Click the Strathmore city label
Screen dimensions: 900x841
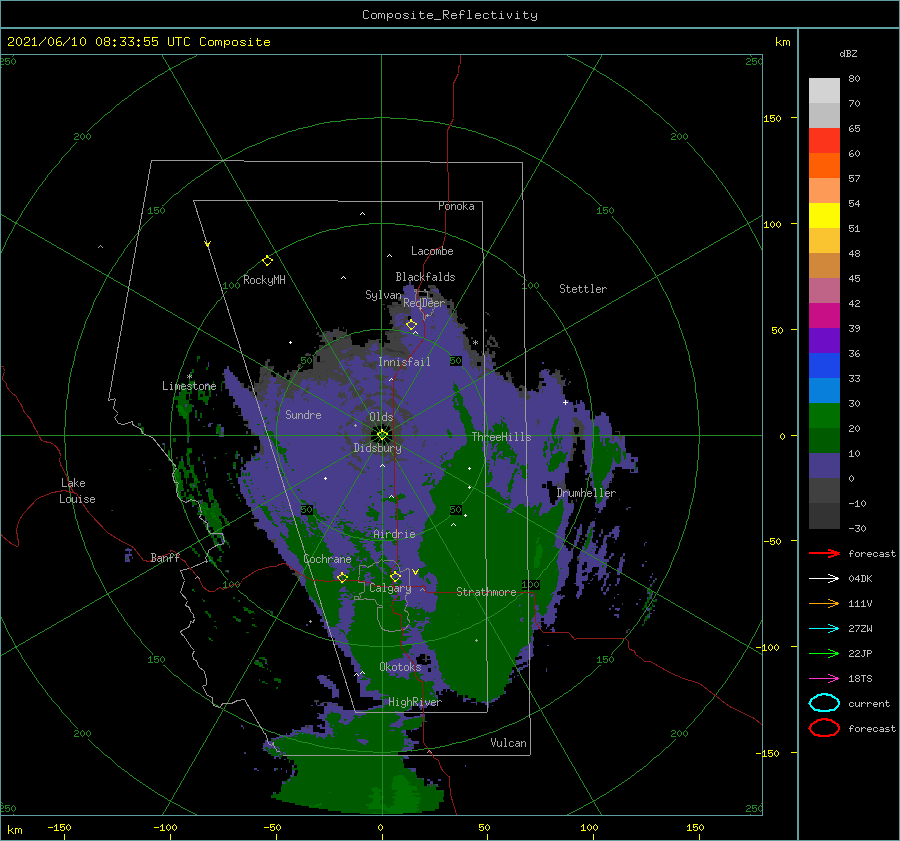[487, 592]
